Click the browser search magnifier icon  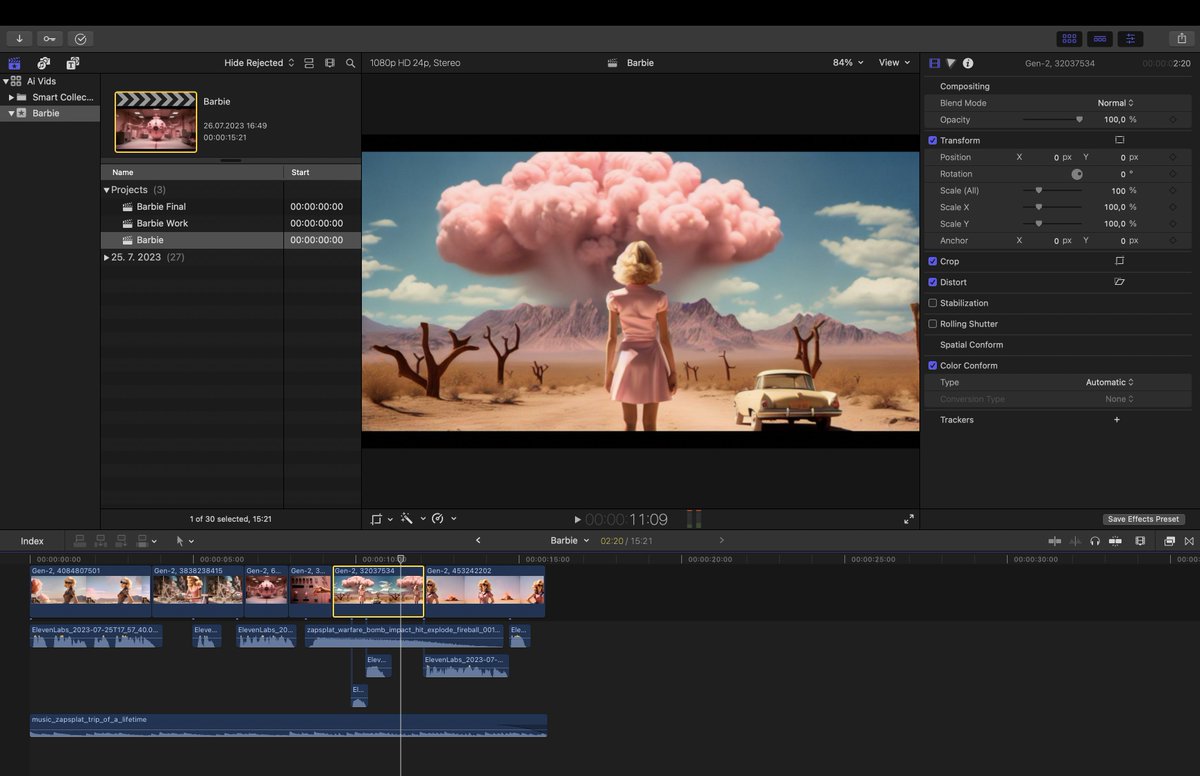pyautogui.click(x=351, y=63)
